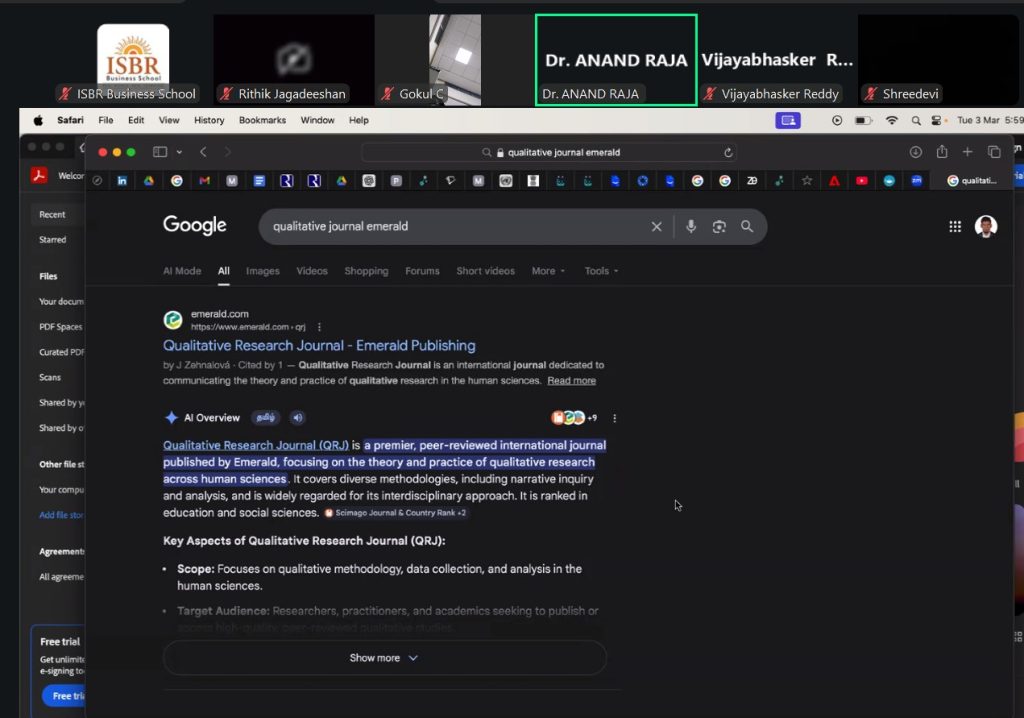Open Google Lens image search icon
1024x718 pixels.
coord(718,227)
